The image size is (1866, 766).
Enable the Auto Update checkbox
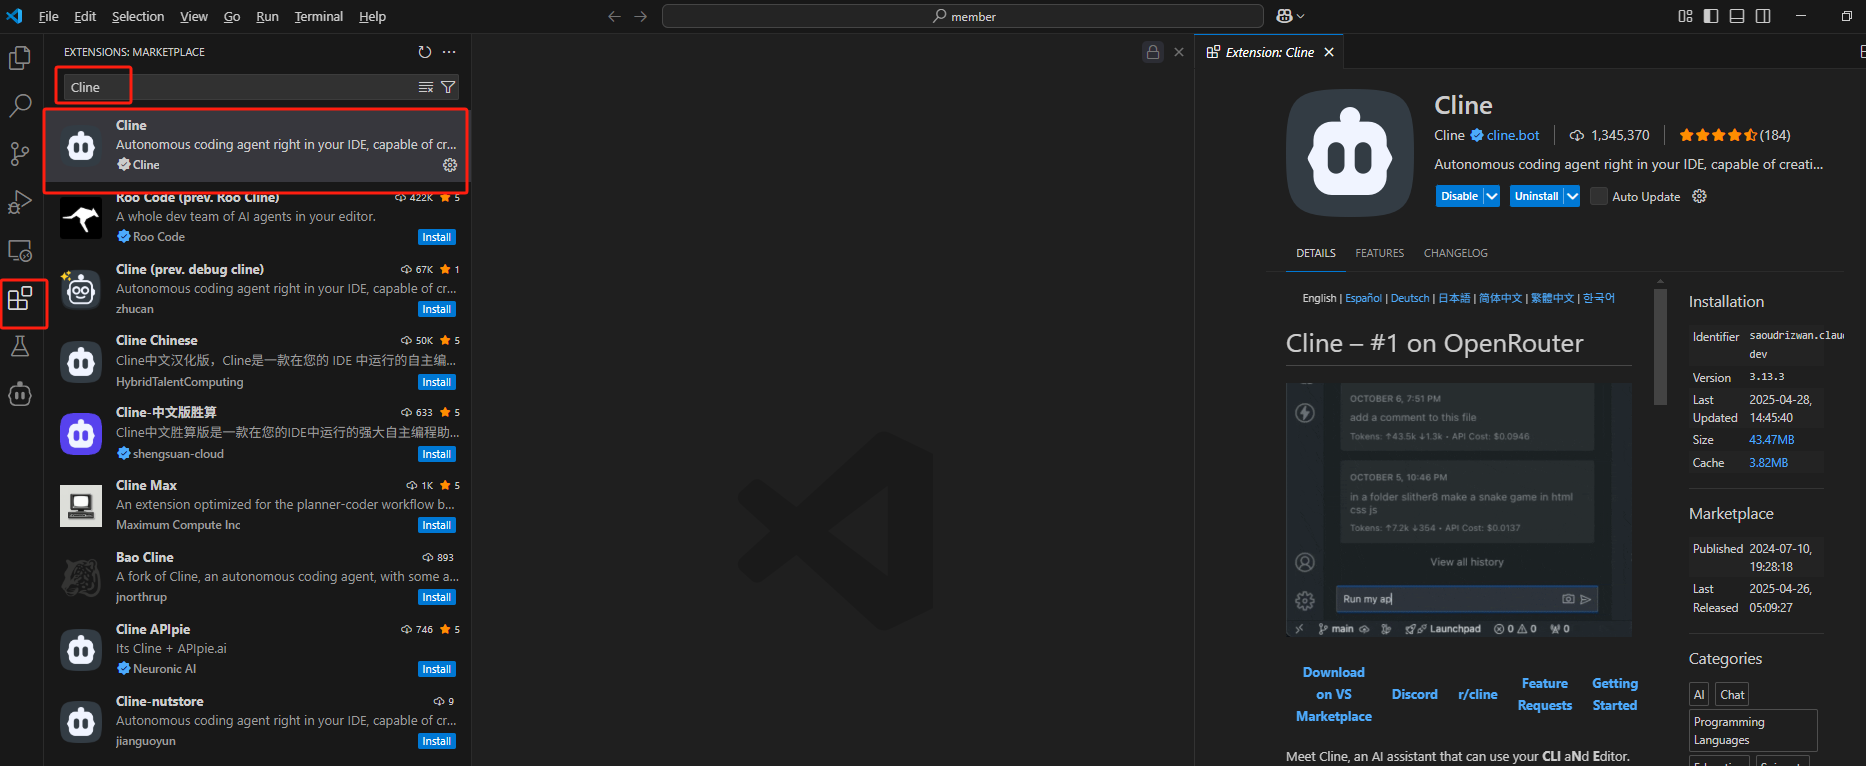pos(1599,196)
